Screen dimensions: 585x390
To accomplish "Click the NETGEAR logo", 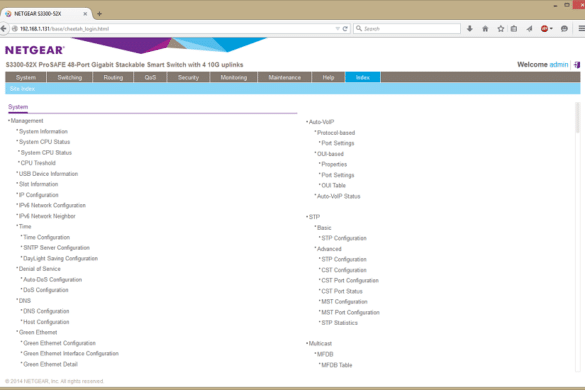I will (x=35, y=50).
